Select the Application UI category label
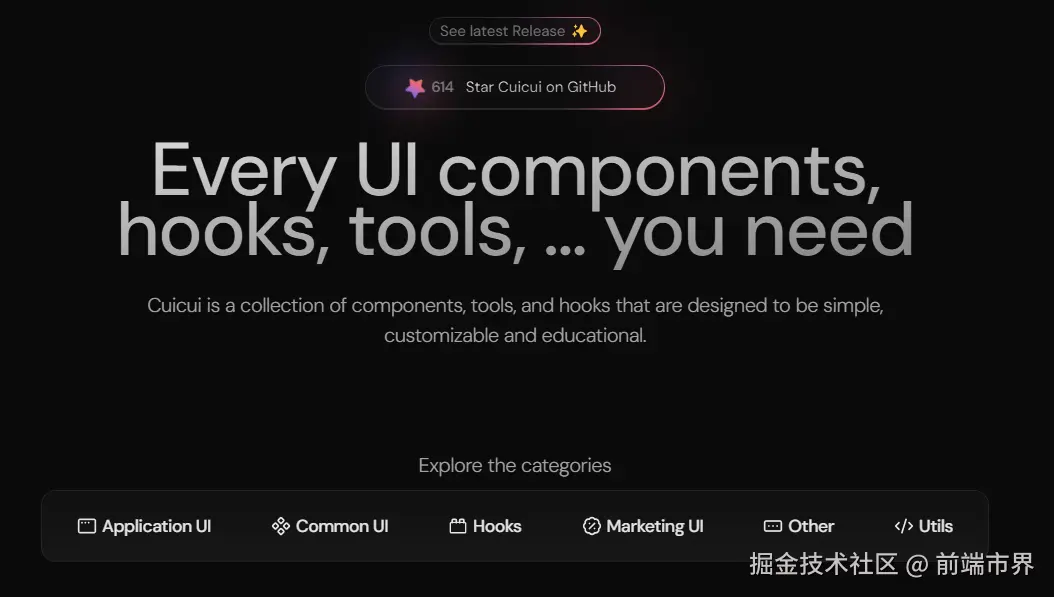 [x=157, y=526]
